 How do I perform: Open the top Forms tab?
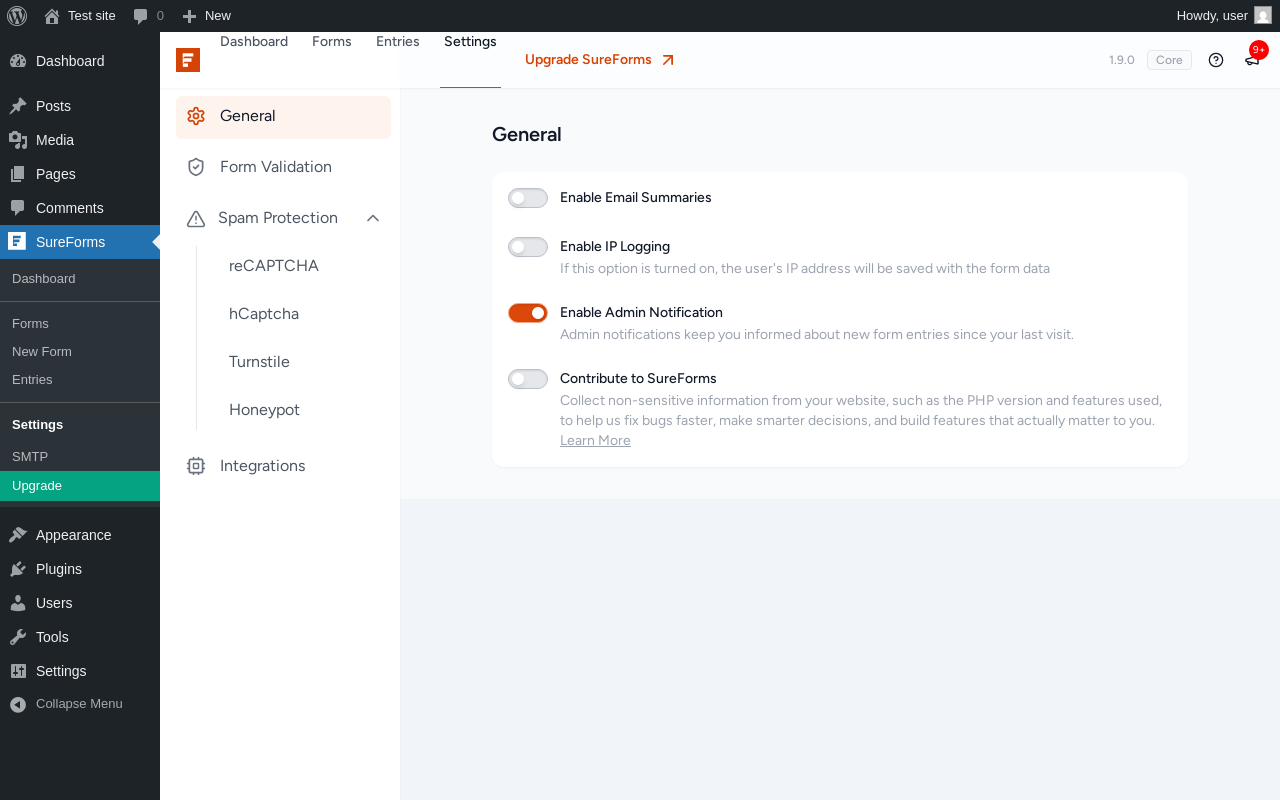[332, 41]
